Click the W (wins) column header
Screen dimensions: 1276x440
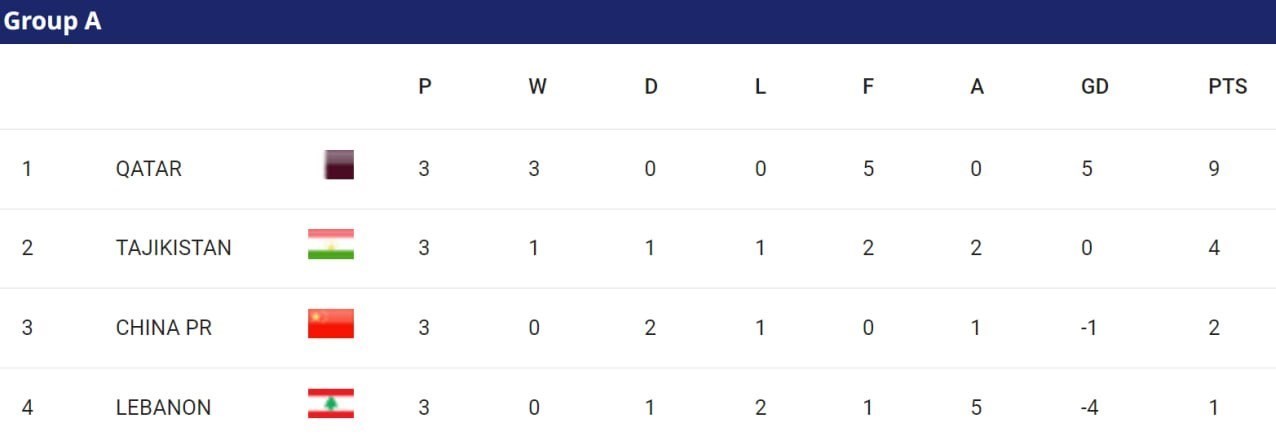[x=537, y=87]
